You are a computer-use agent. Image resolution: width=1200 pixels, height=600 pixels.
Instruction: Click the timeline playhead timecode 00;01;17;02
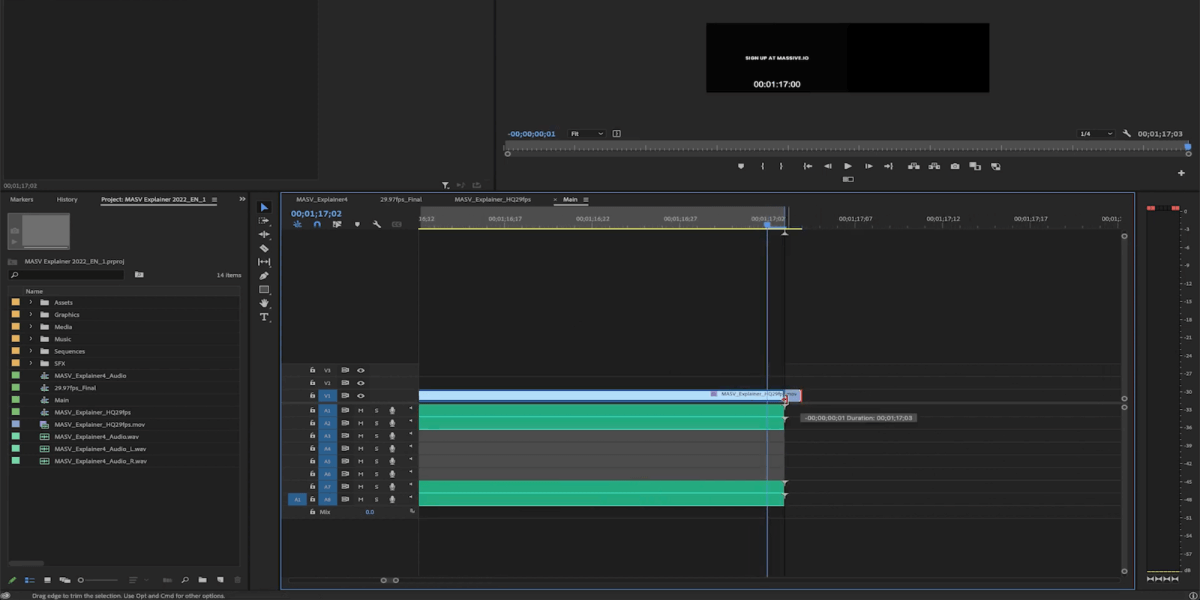click(x=316, y=213)
